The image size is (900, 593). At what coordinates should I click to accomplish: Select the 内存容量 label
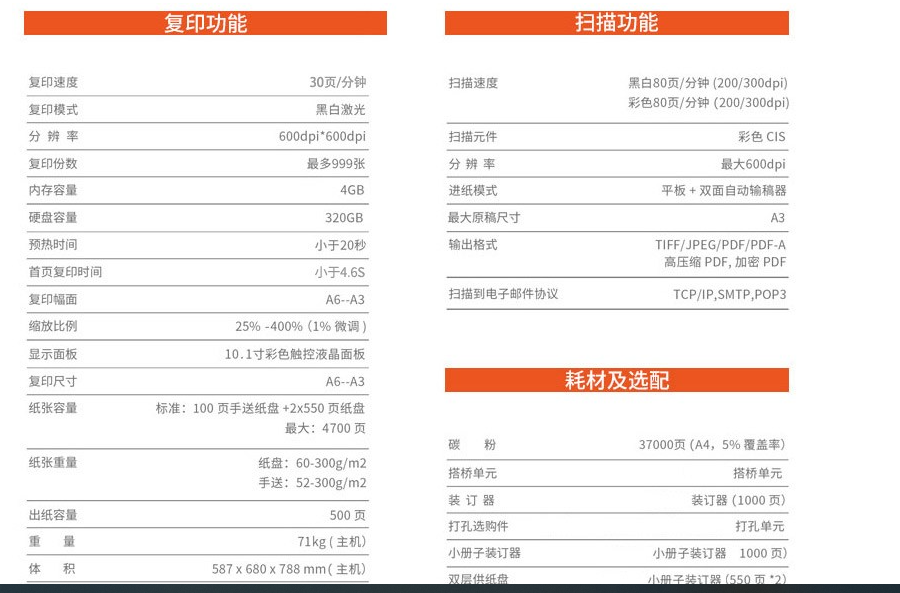coord(53,190)
